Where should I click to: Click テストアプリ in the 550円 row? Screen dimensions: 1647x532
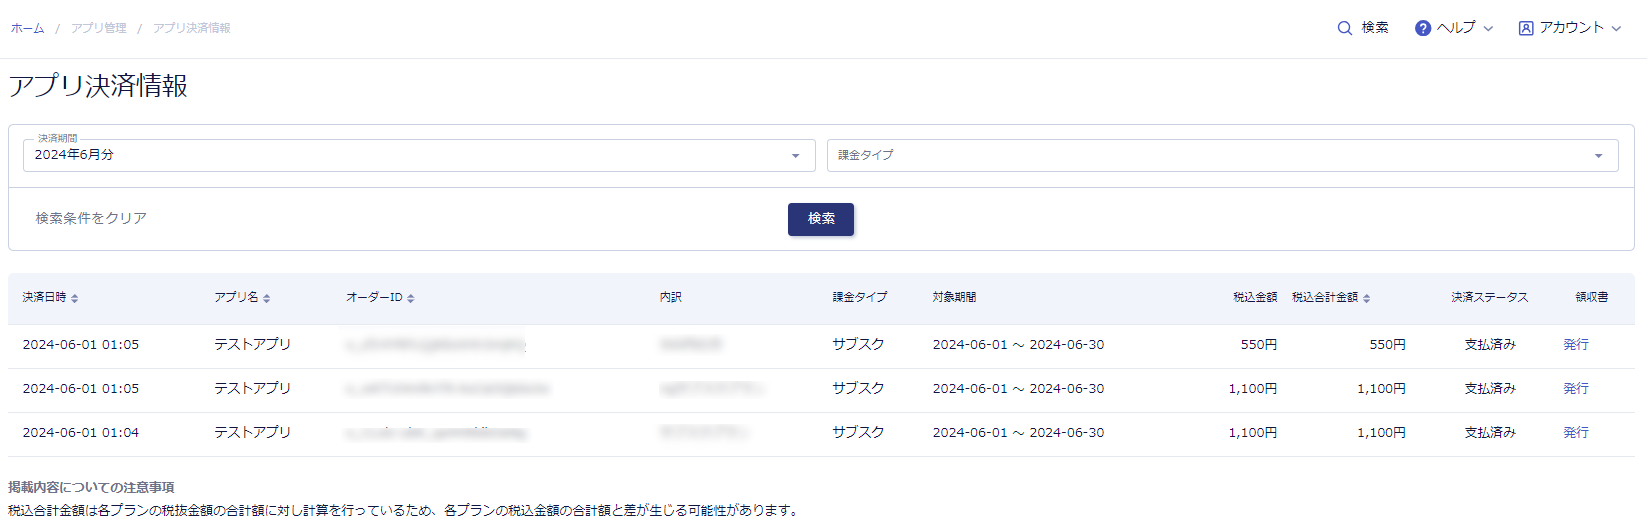click(252, 344)
